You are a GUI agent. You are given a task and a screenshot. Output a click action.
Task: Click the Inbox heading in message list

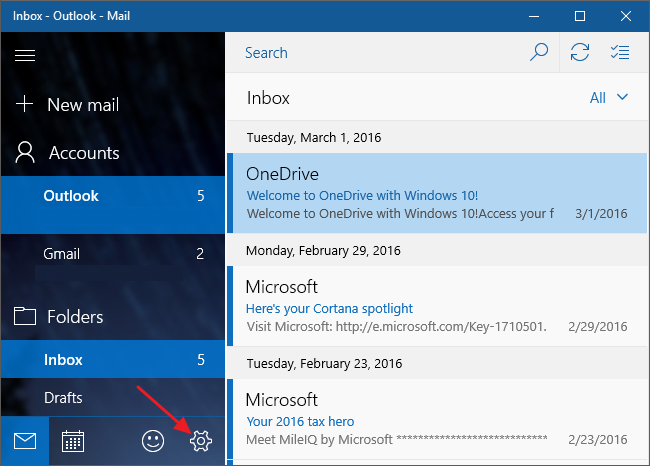click(268, 98)
